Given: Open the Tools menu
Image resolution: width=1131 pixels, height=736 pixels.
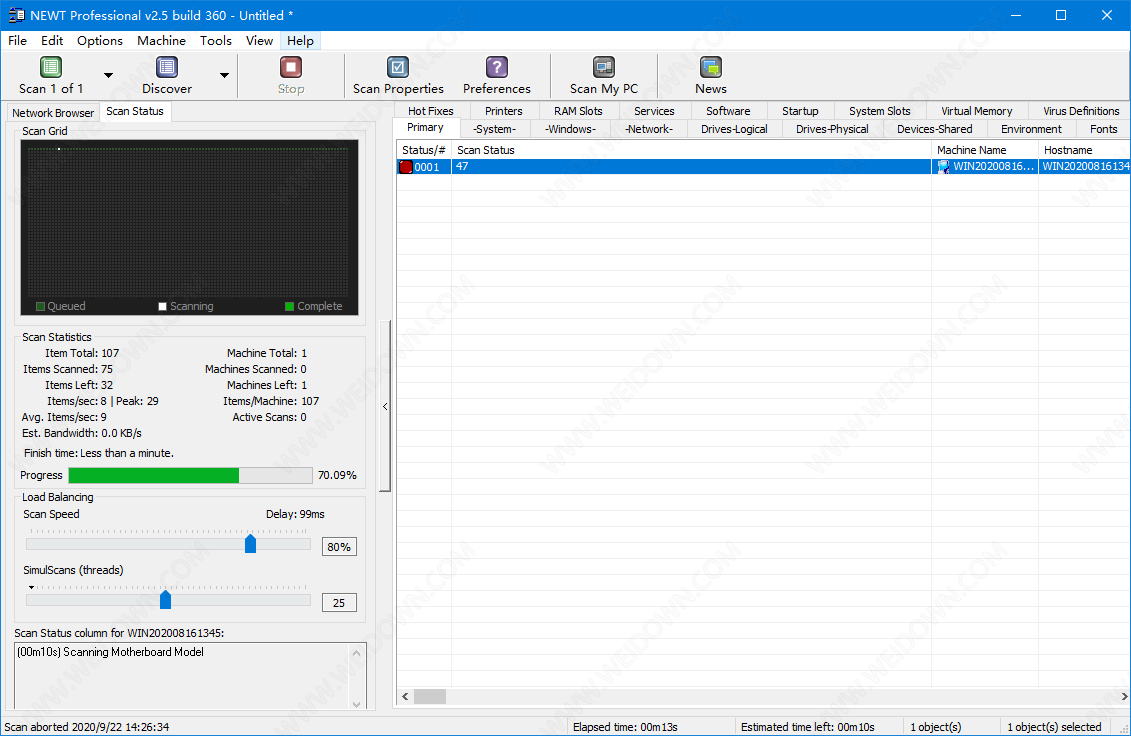Looking at the screenshot, I should (x=216, y=40).
